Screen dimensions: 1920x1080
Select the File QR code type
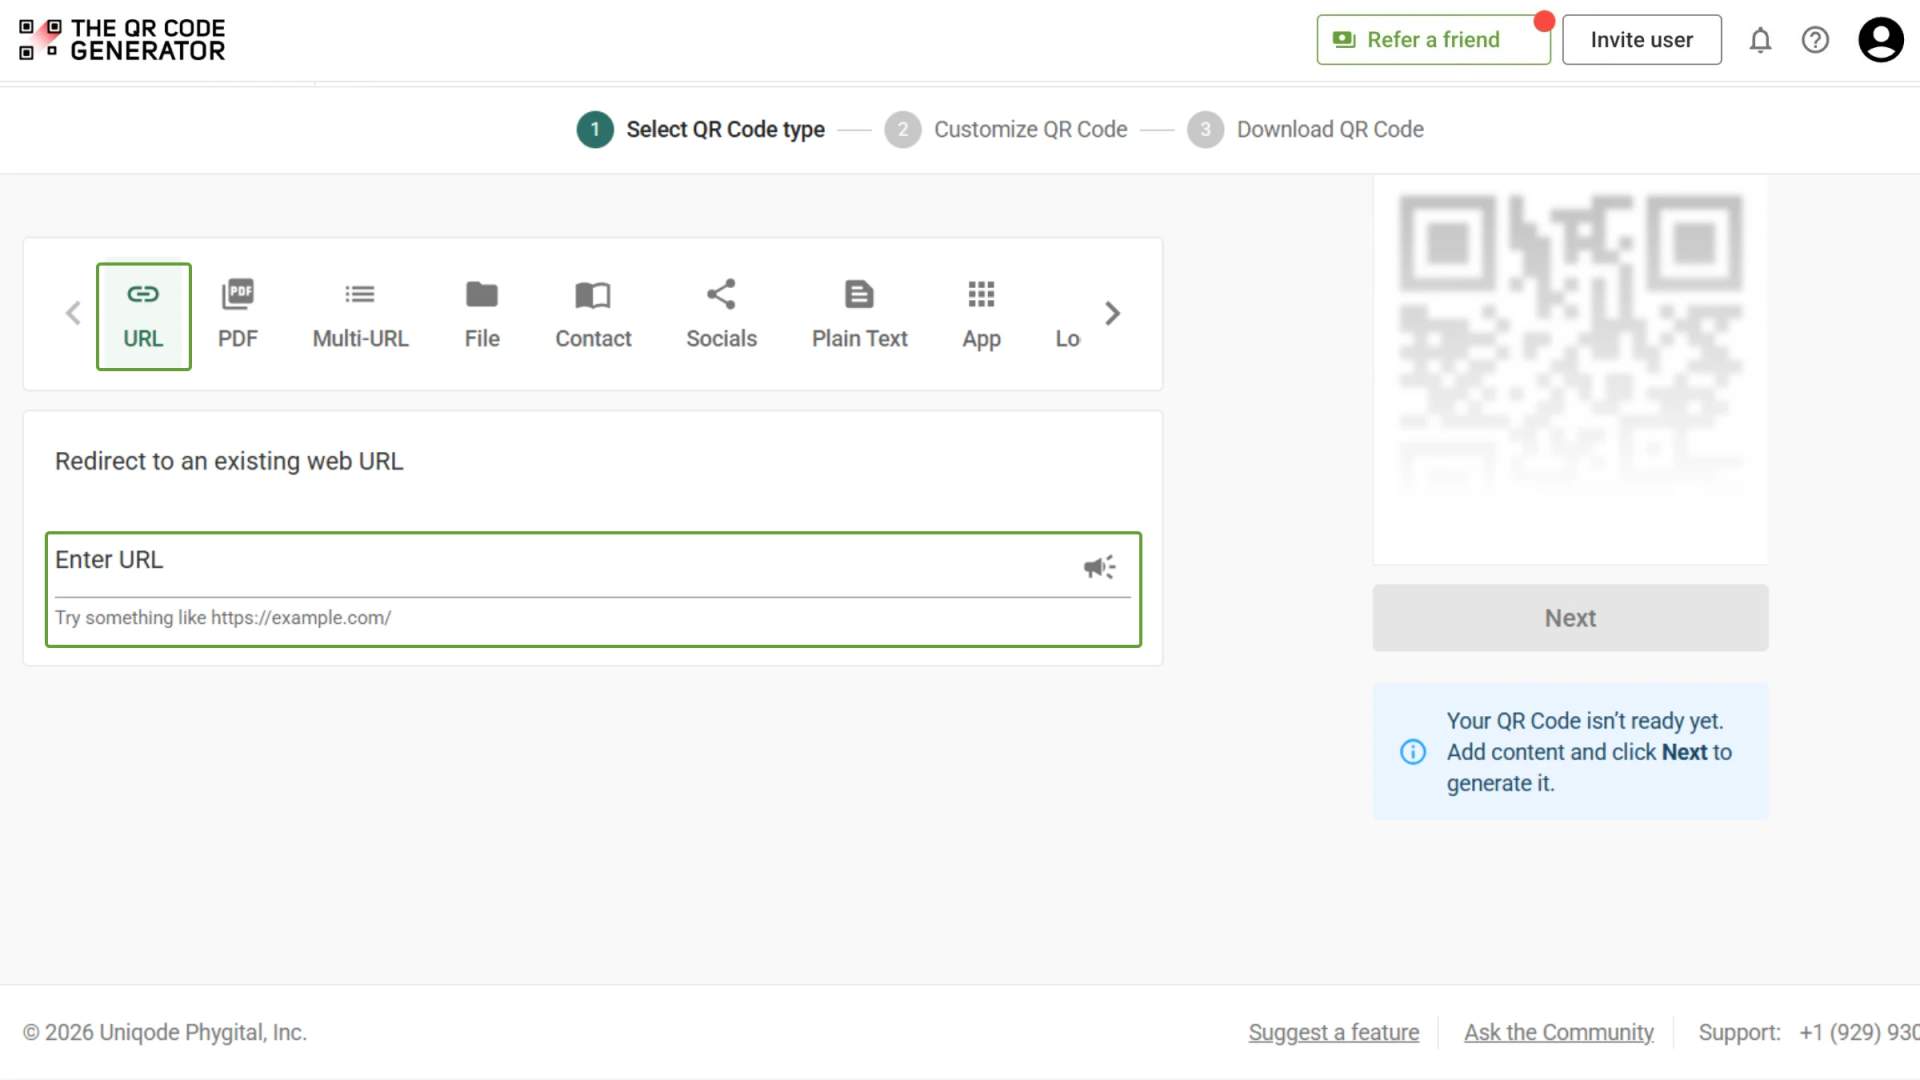coord(482,316)
